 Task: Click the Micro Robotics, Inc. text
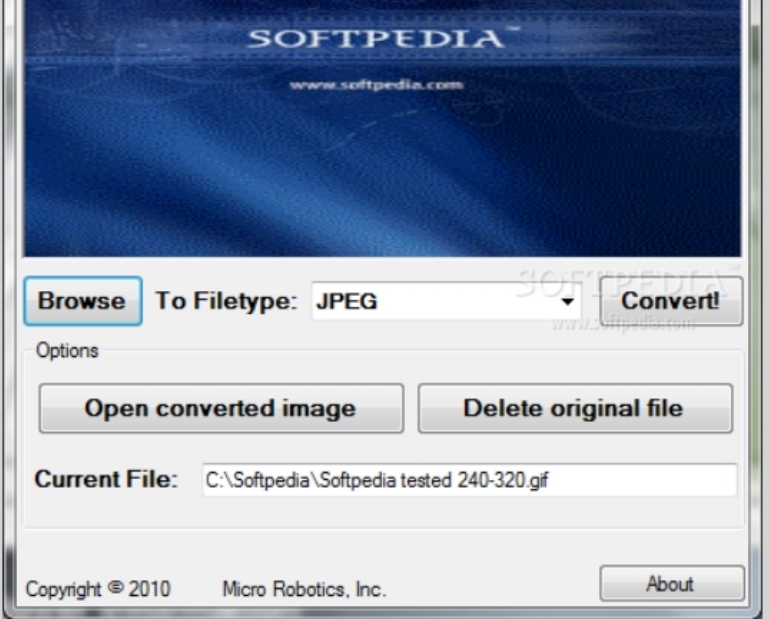pos(303,589)
